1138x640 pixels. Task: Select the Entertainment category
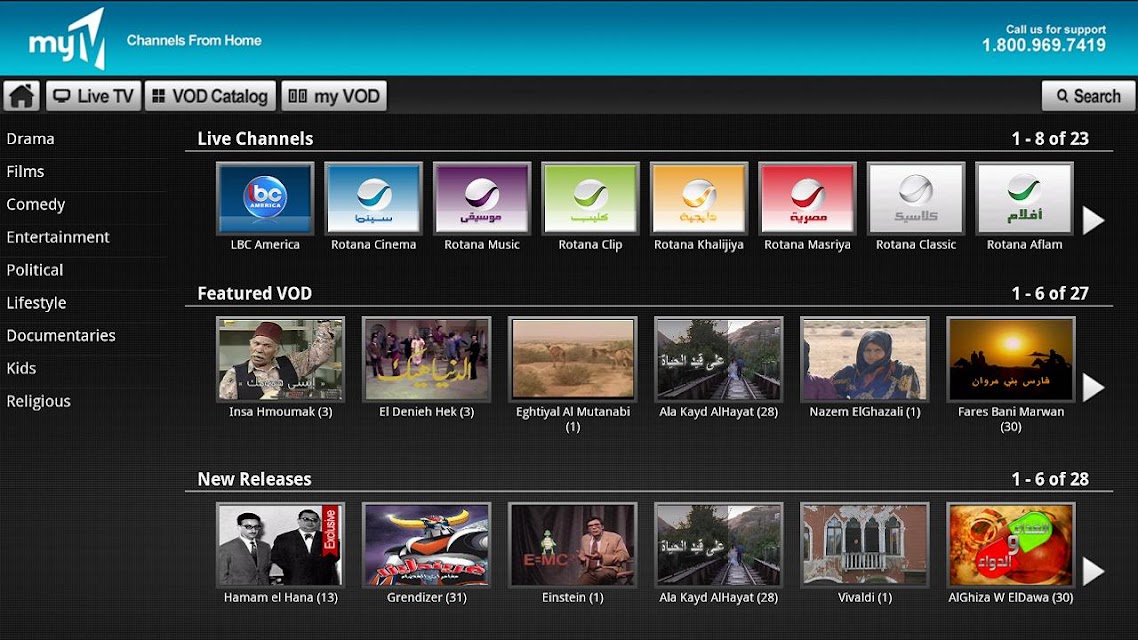coord(58,237)
